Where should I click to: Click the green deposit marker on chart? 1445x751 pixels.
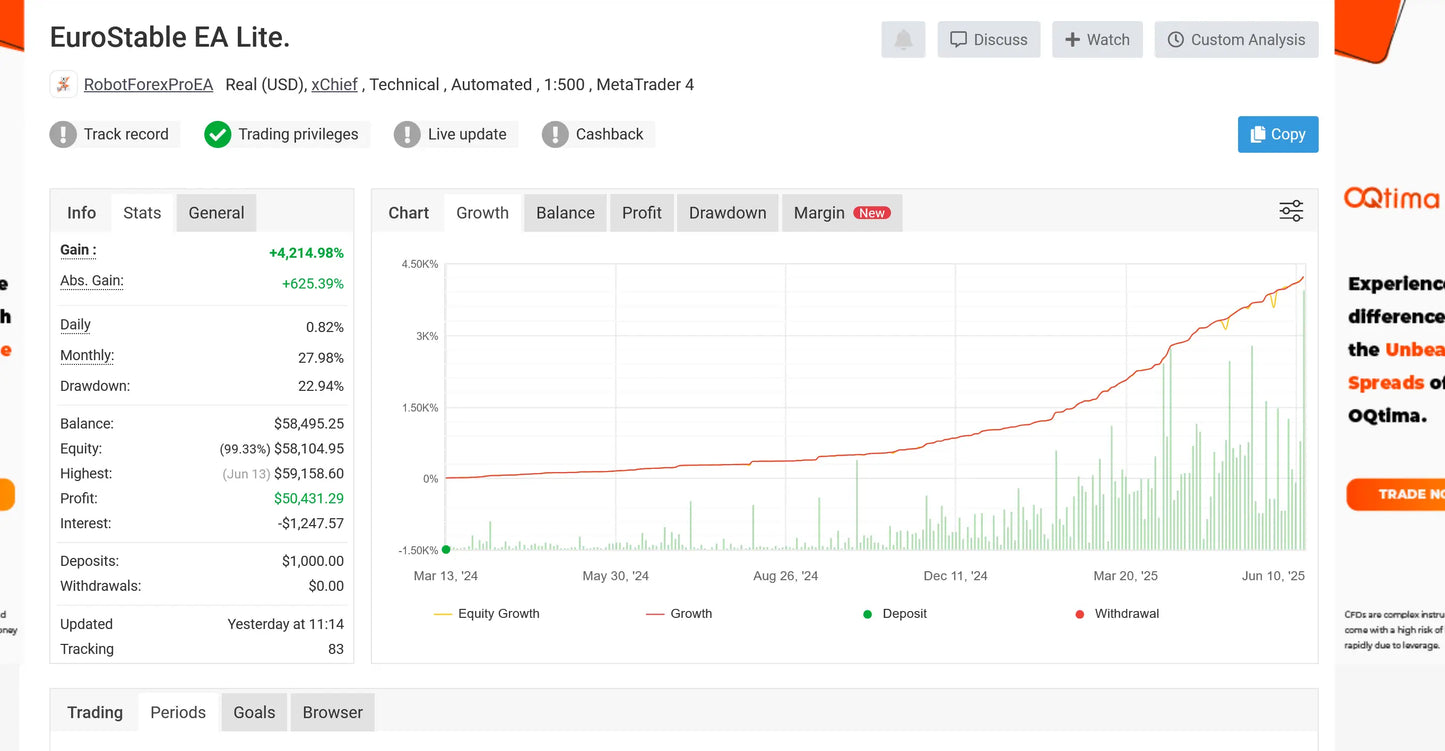[446, 549]
